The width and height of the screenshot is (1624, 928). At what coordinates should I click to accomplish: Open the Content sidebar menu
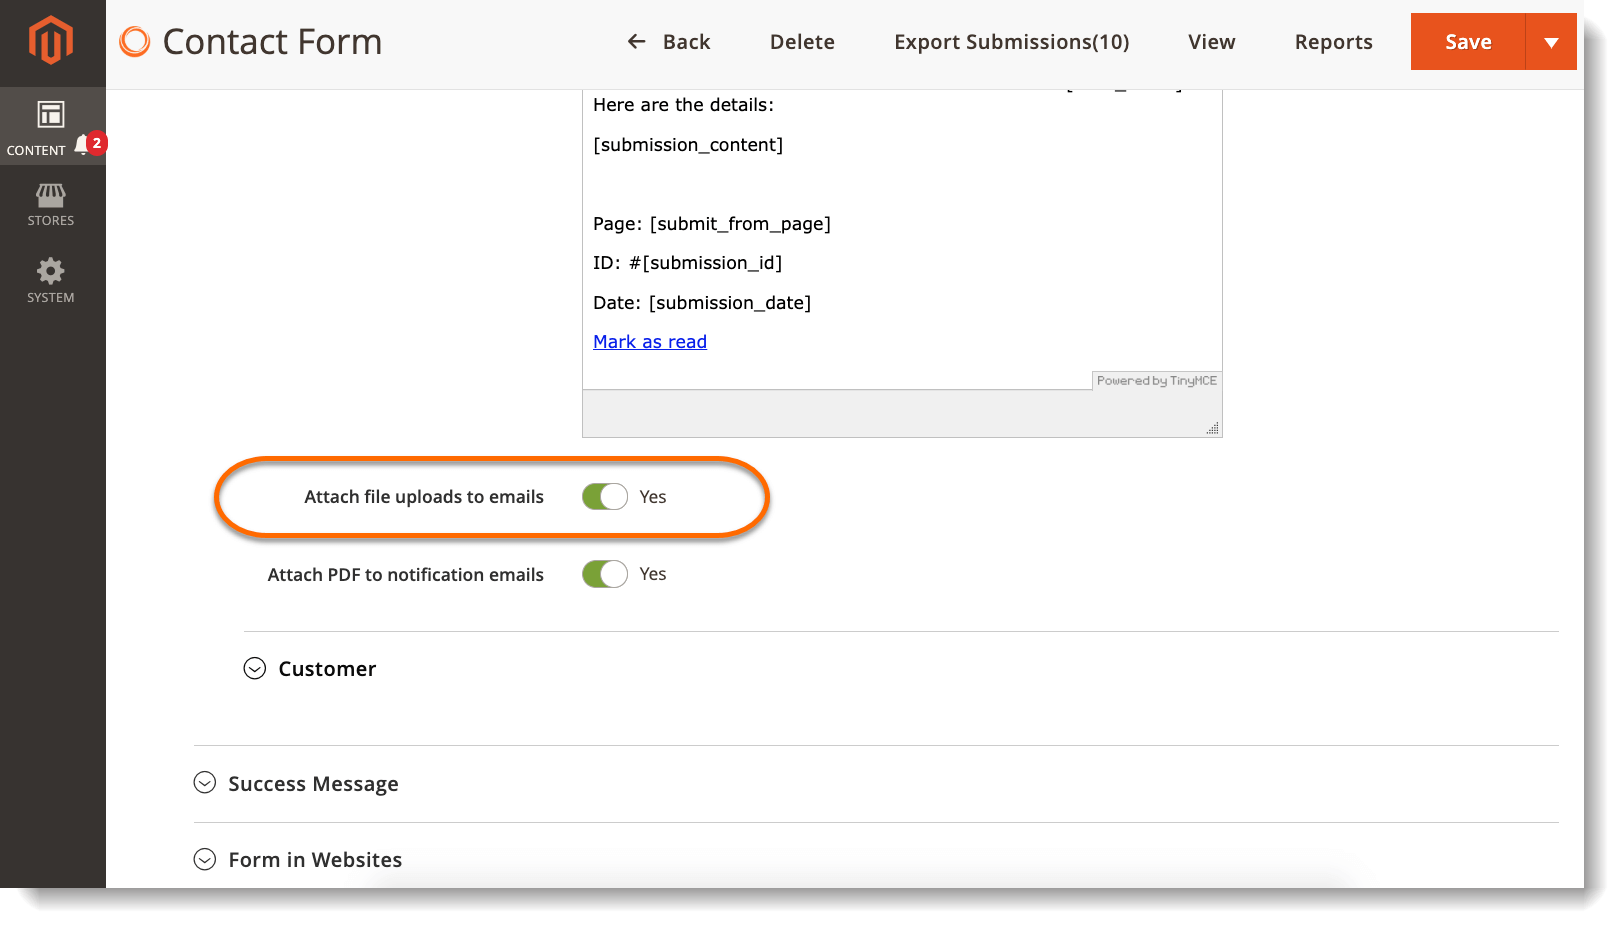click(x=50, y=127)
